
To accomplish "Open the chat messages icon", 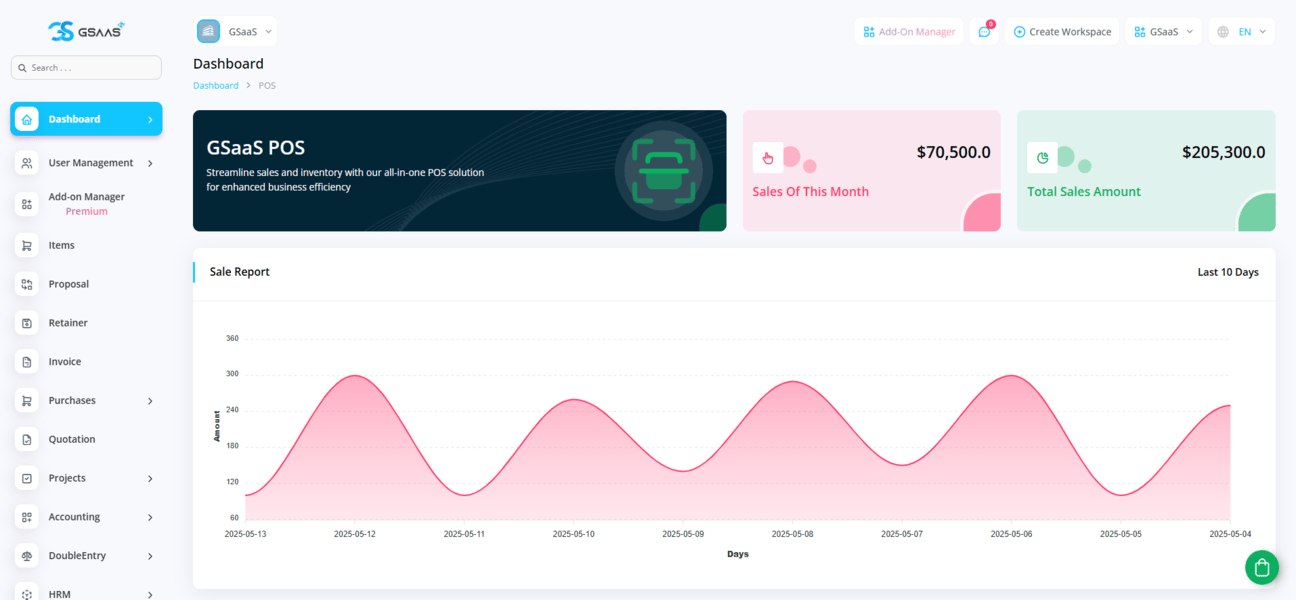I will (984, 32).
